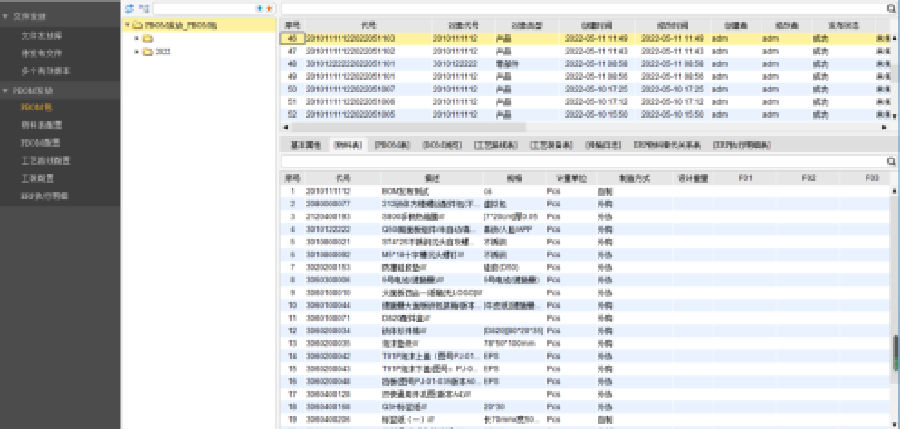900x429 pixels.
Task: Switch to the 物料表 tab
Action: pos(348,145)
